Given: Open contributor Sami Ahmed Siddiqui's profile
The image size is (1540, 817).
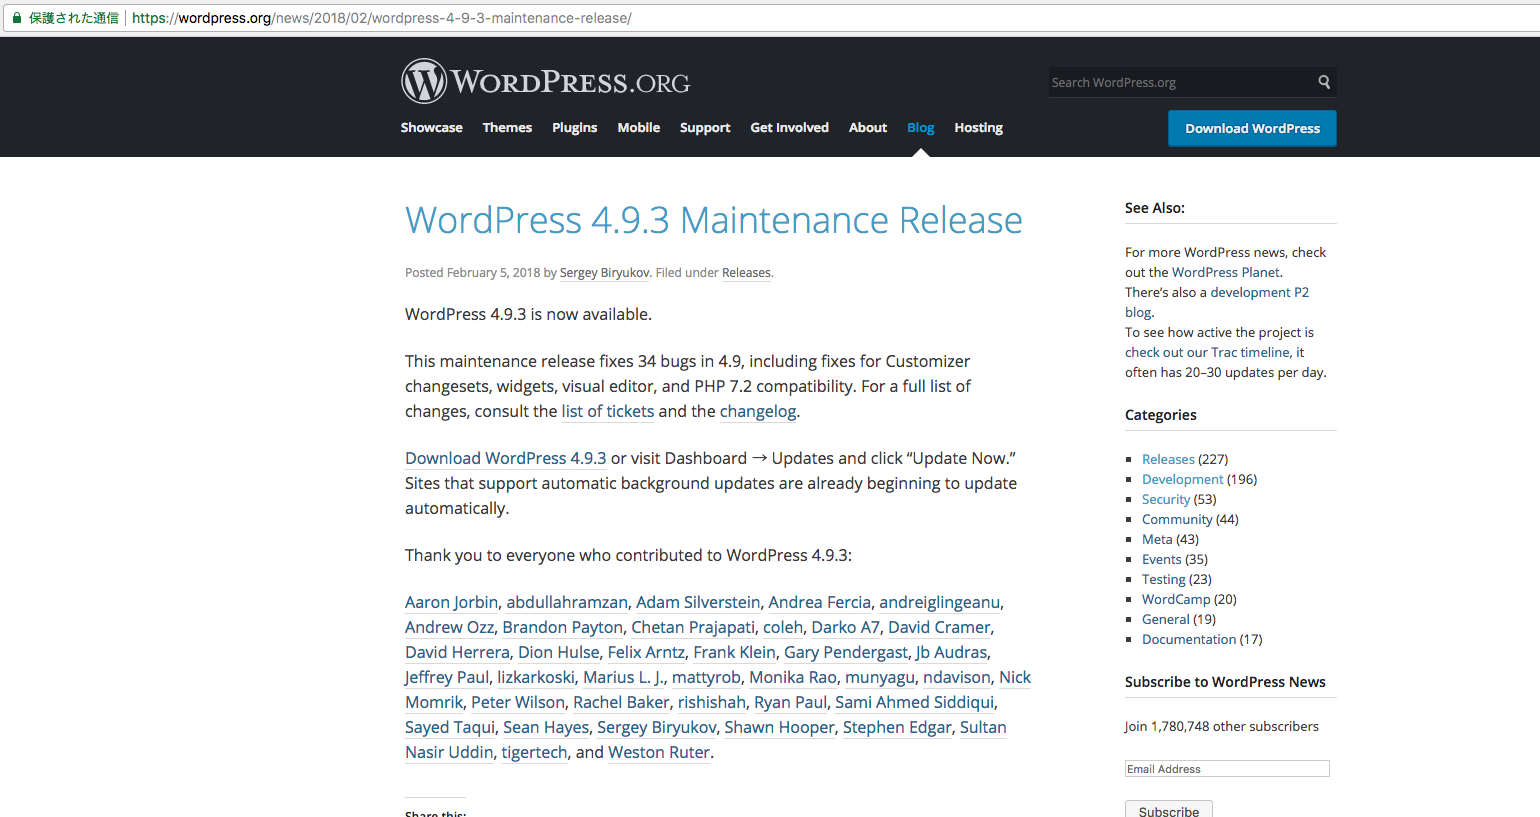Looking at the screenshot, I should [914, 702].
